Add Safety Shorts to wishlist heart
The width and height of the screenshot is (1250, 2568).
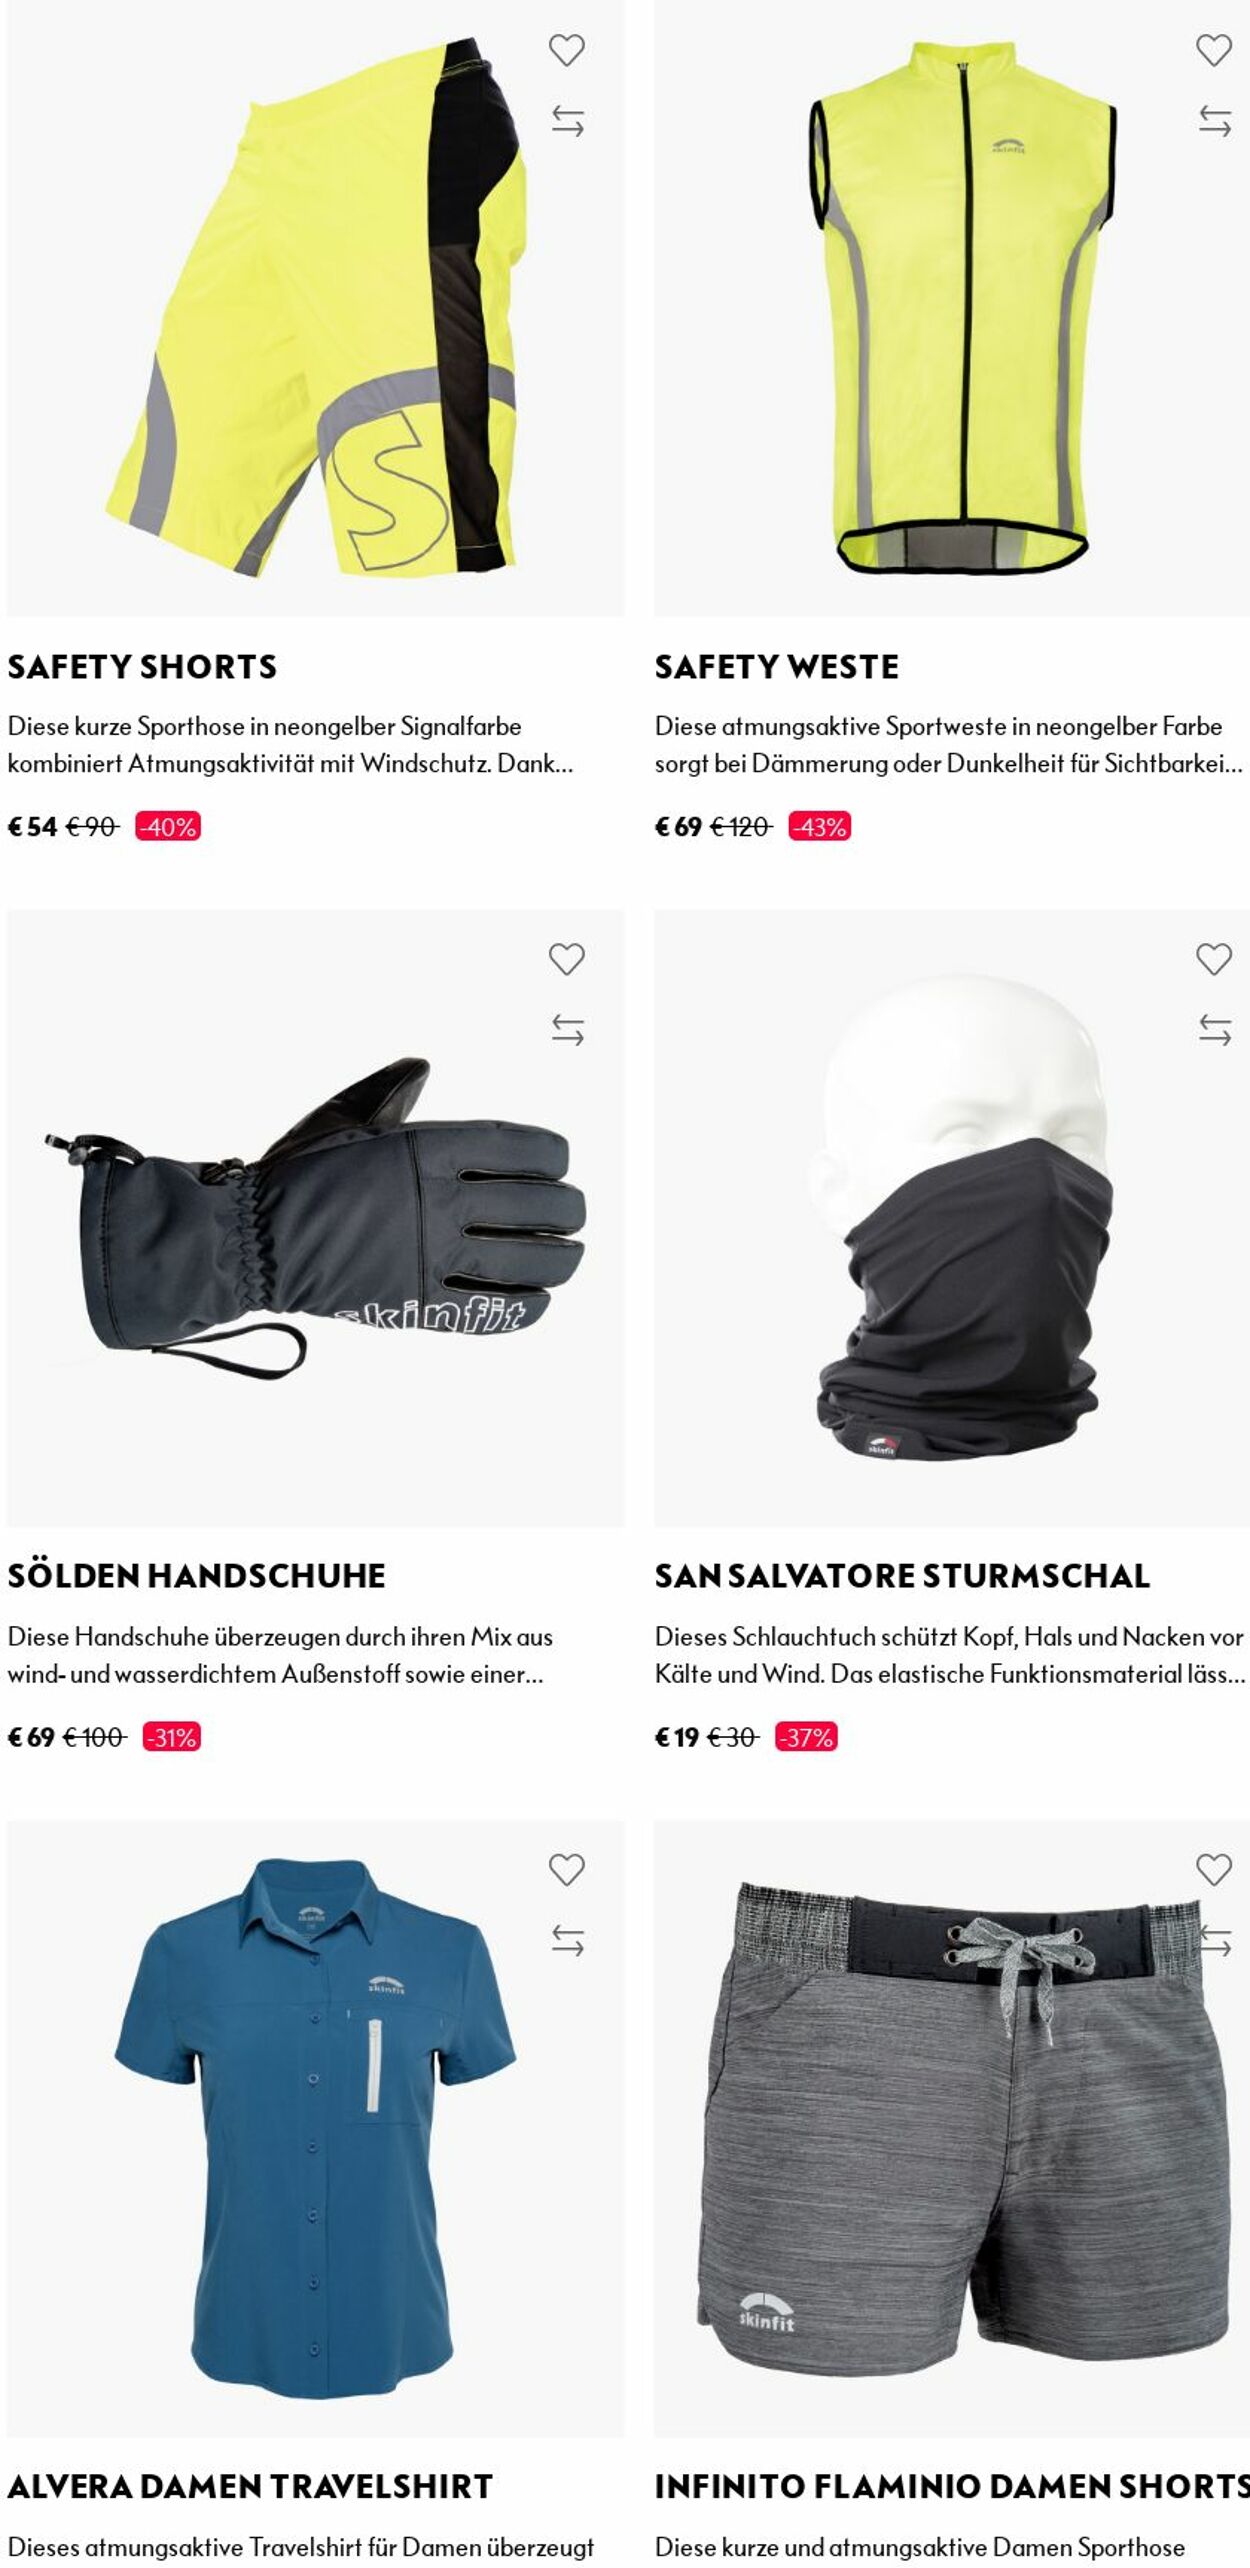(x=566, y=50)
